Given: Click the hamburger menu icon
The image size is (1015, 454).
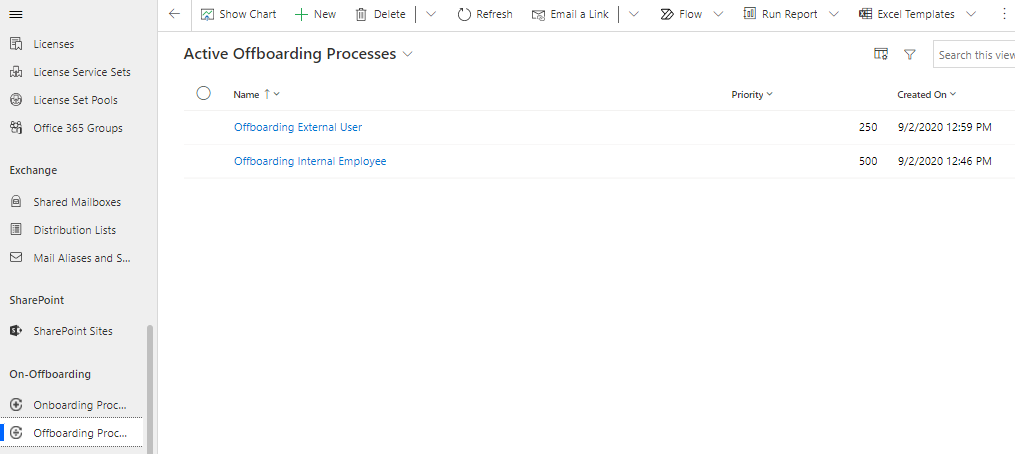Looking at the screenshot, I should (x=16, y=14).
